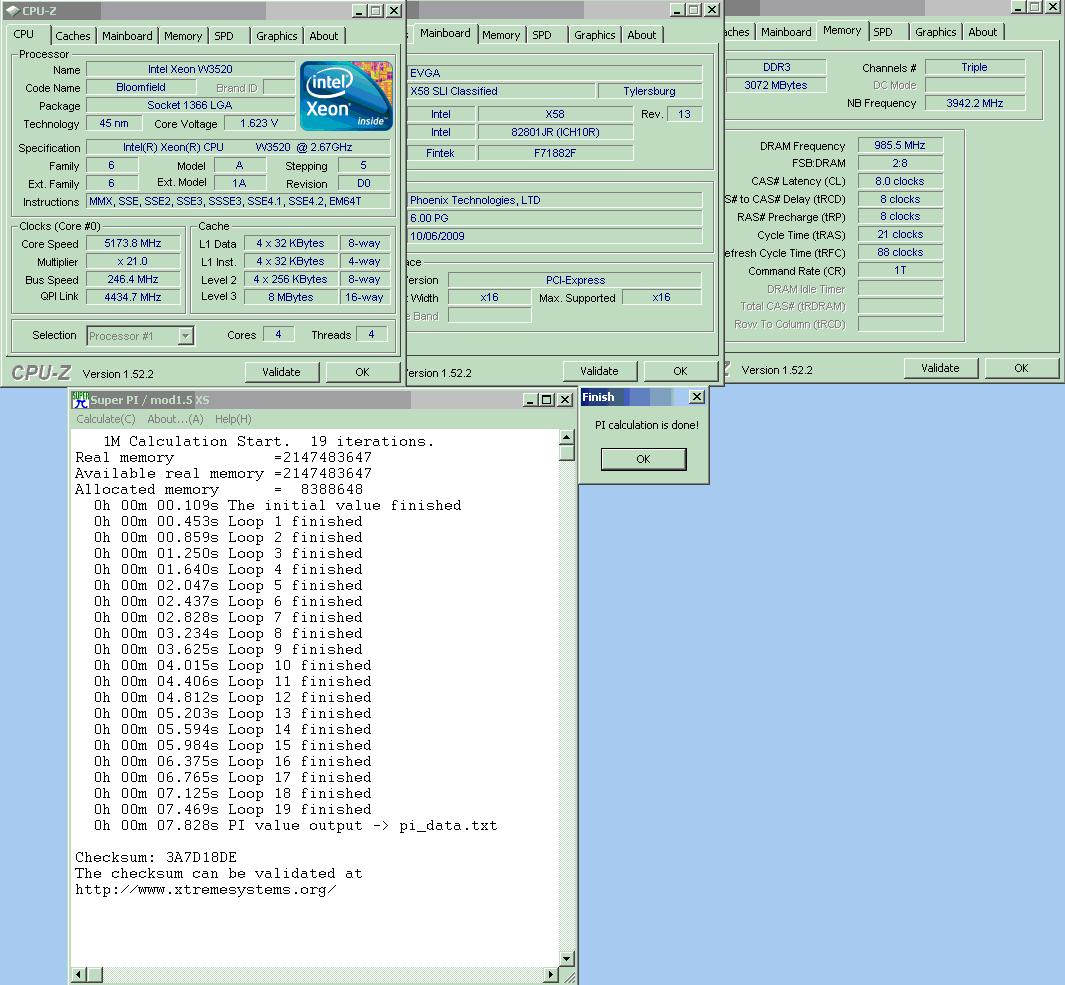Click the Checksum: 3A7D18DE line
The image size is (1065, 985).
point(156,857)
